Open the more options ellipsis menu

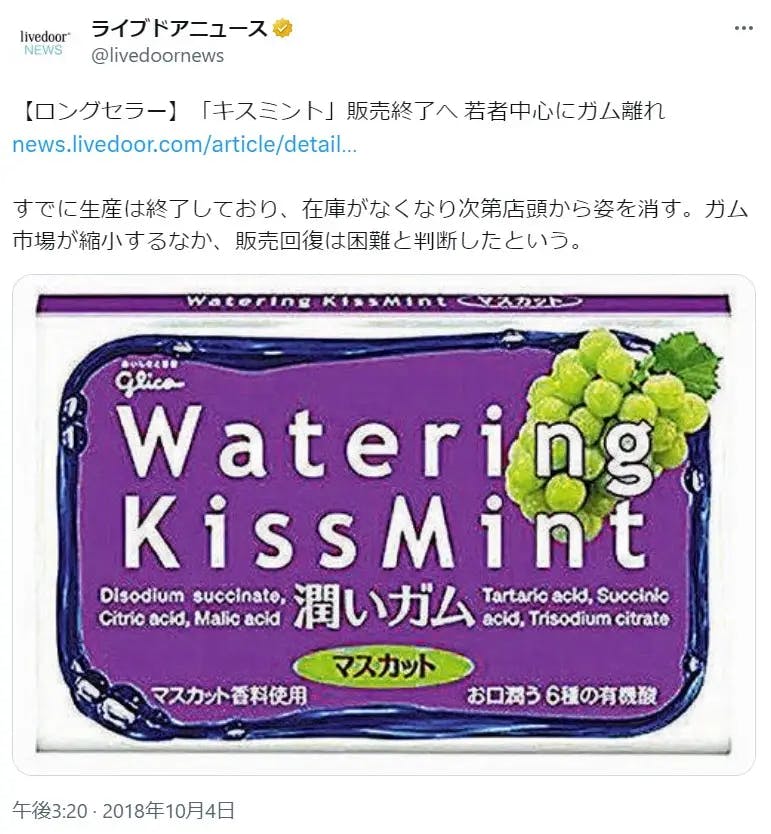click(x=743, y=28)
